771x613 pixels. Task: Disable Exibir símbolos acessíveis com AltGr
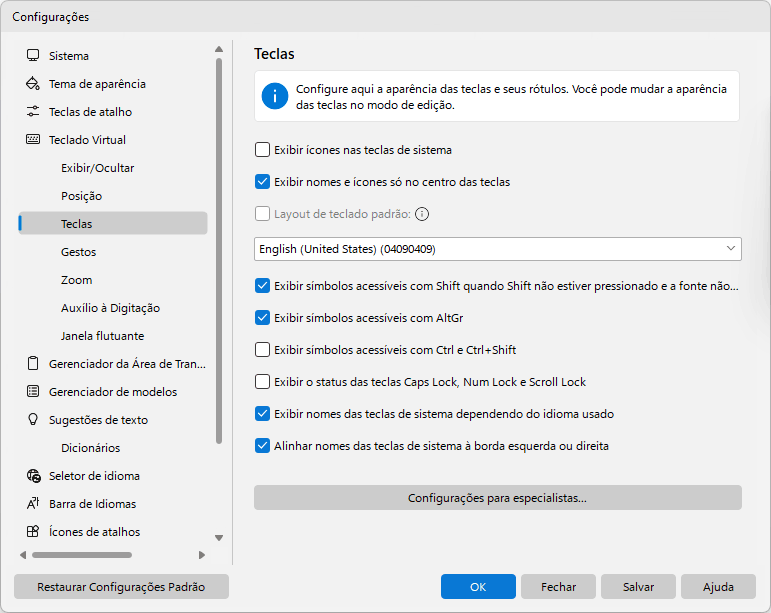[x=263, y=318]
